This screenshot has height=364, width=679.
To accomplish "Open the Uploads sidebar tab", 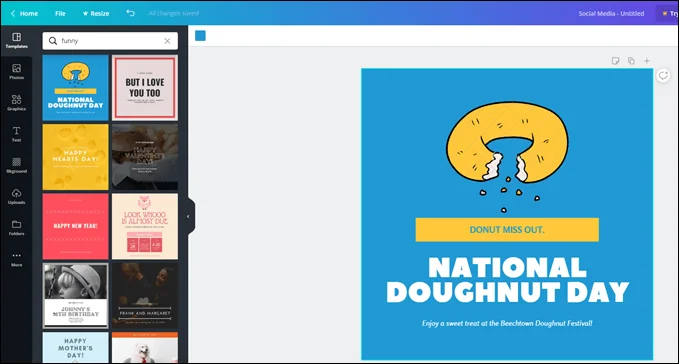I will coord(16,196).
